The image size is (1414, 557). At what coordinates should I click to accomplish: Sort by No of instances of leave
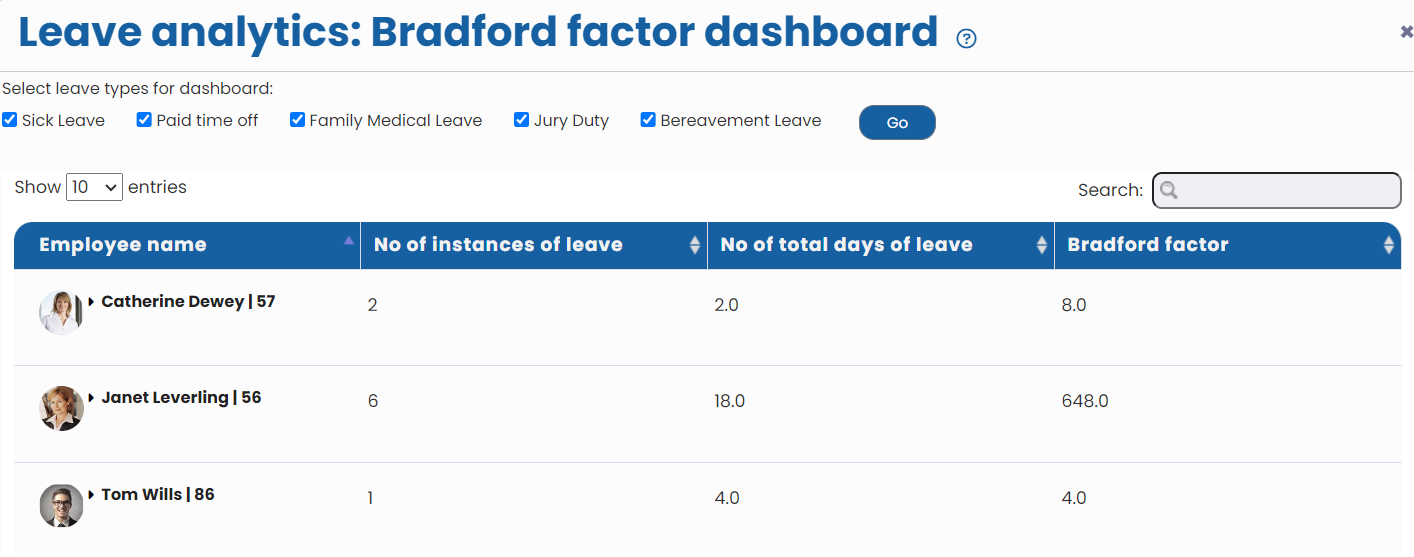point(695,245)
